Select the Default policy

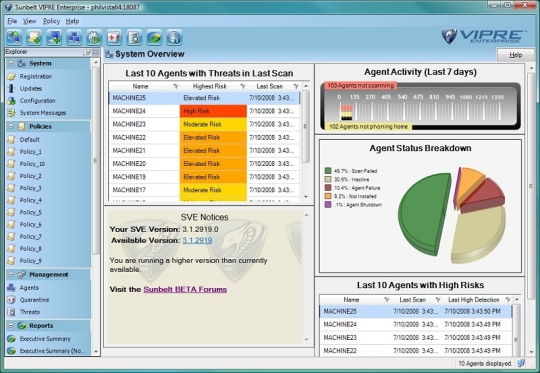[x=30, y=139]
